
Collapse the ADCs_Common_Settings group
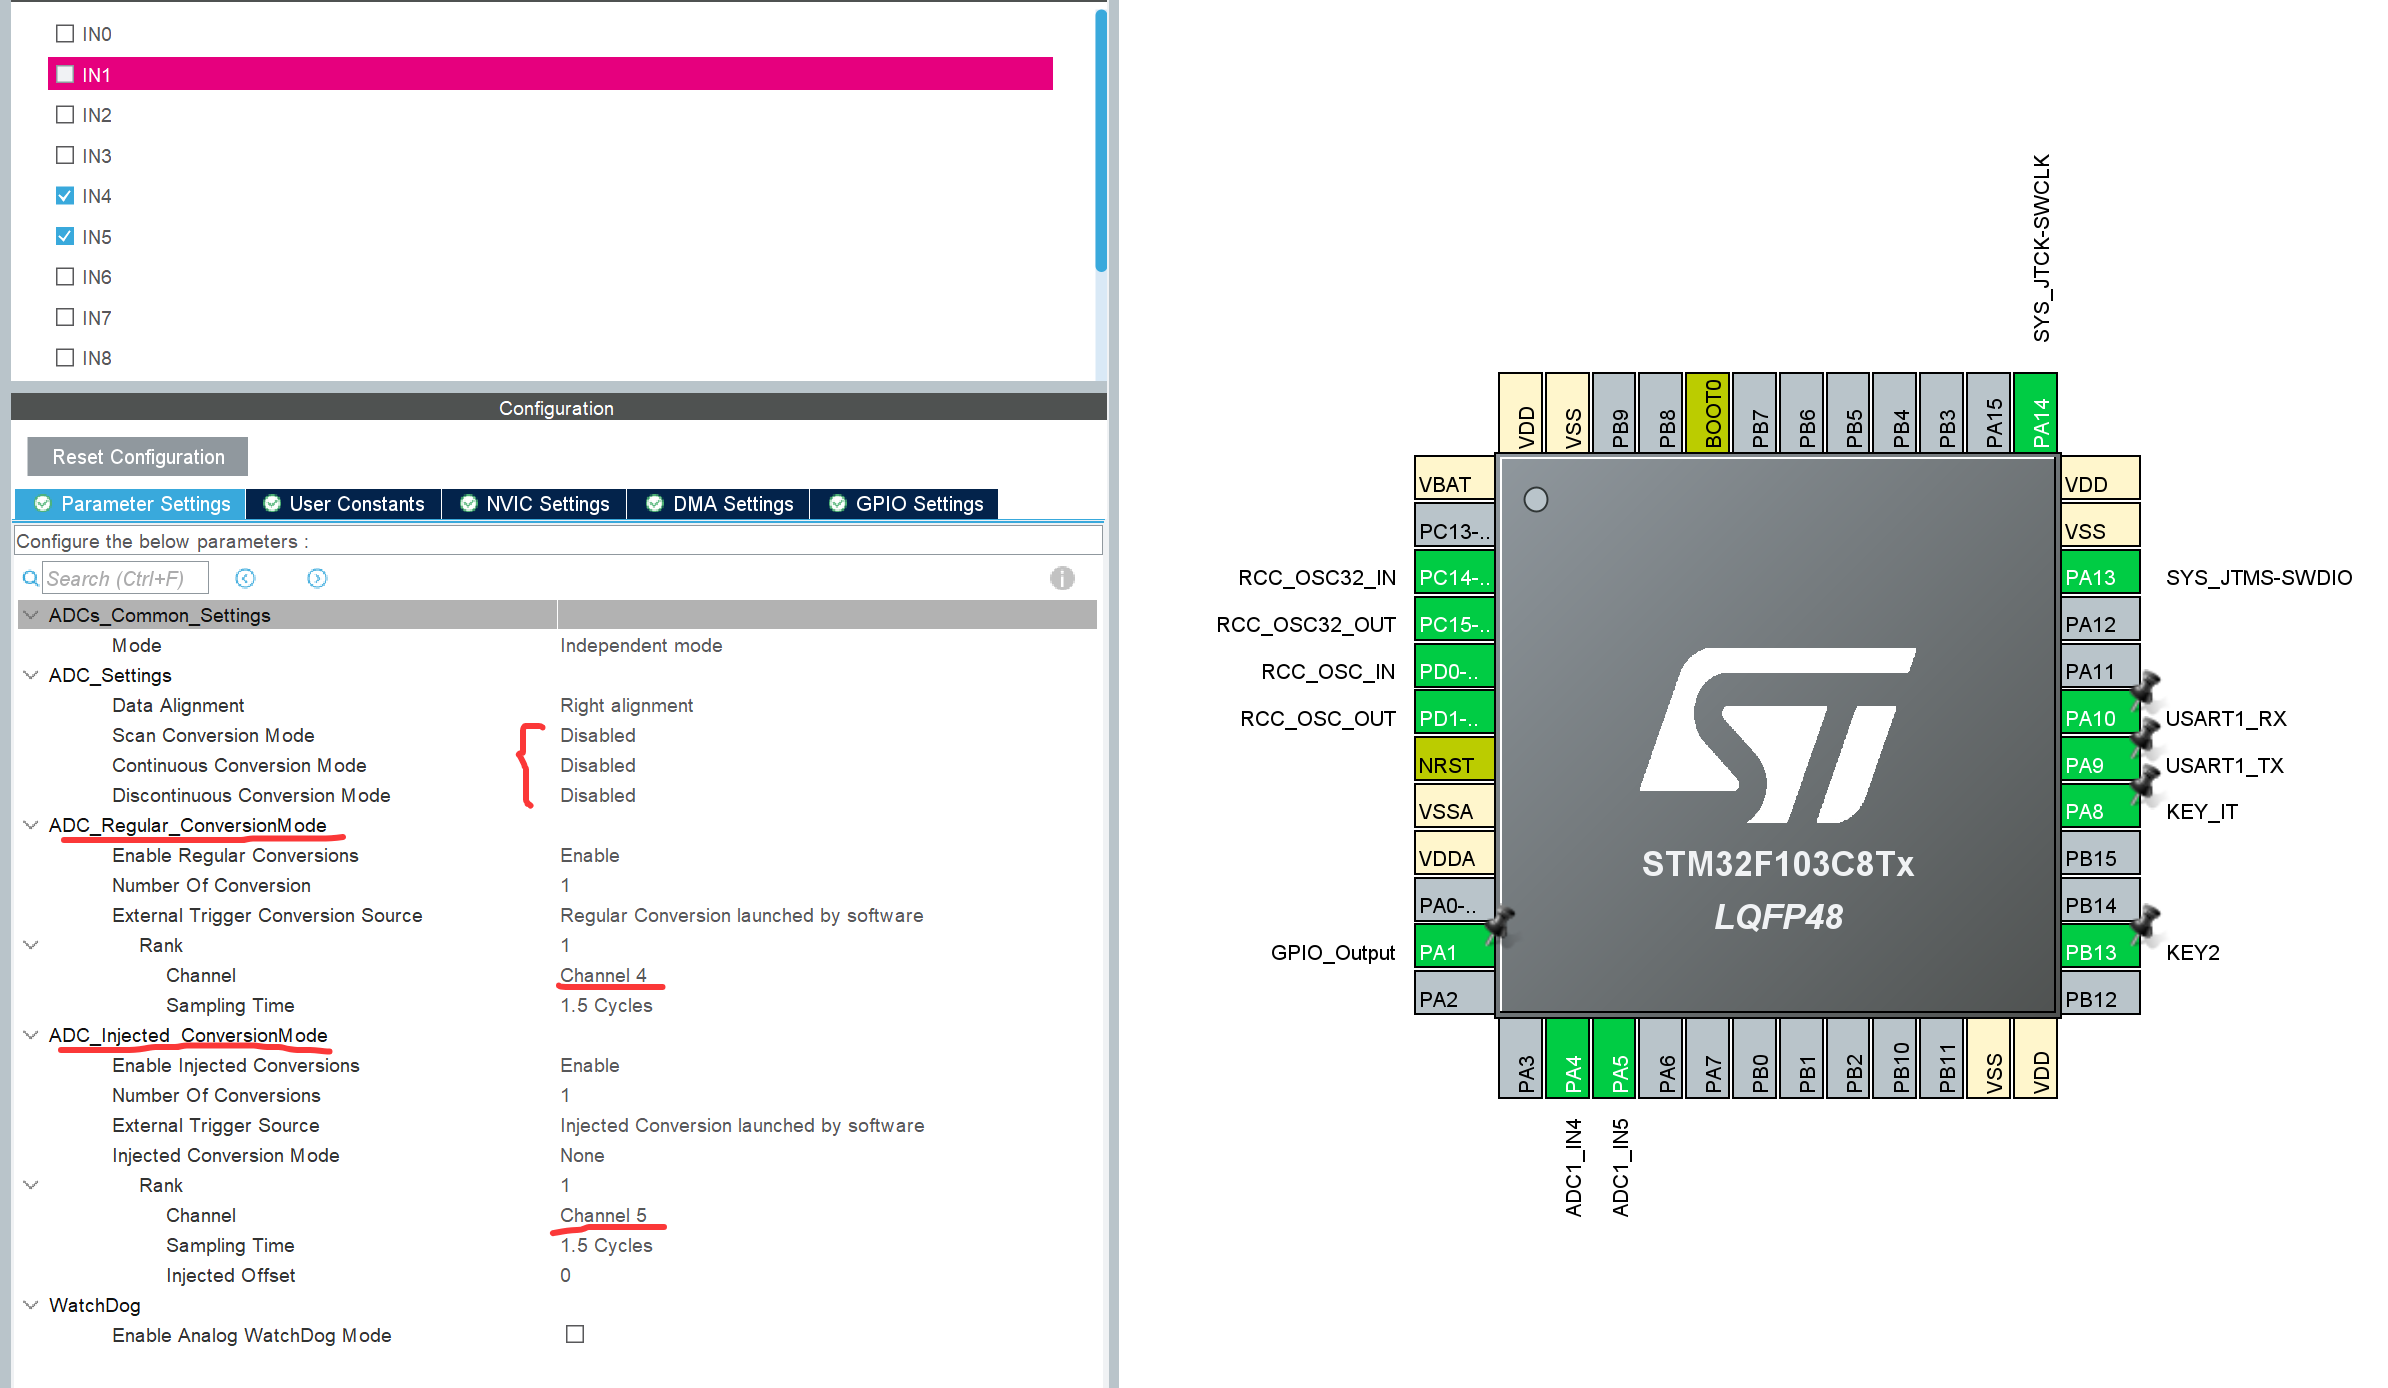[x=31, y=614]
